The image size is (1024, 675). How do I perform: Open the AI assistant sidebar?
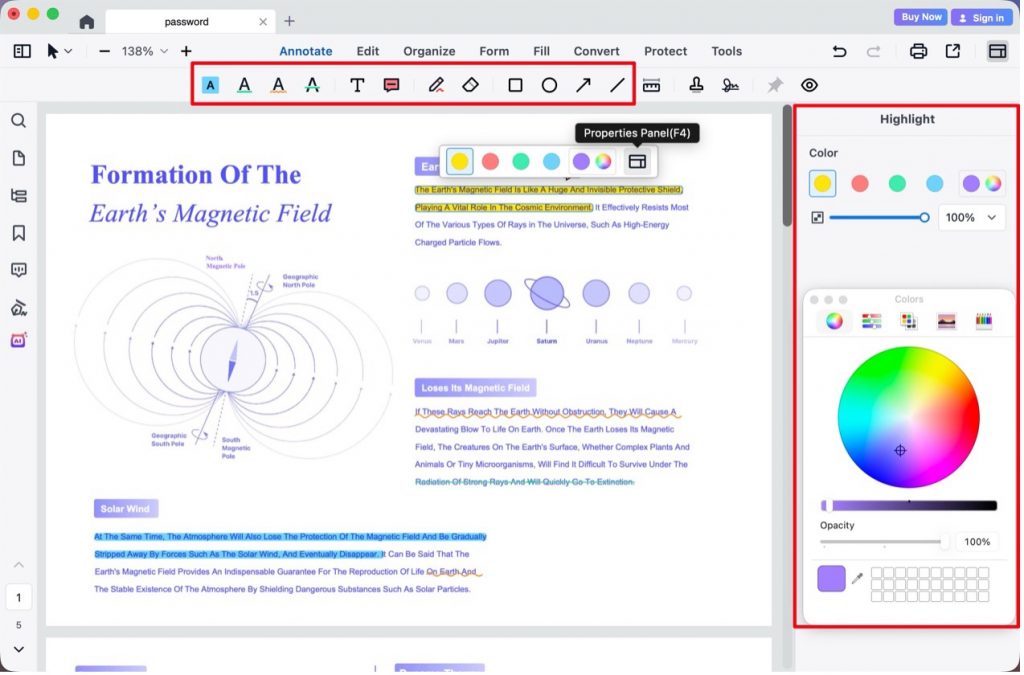coord(18,340)
